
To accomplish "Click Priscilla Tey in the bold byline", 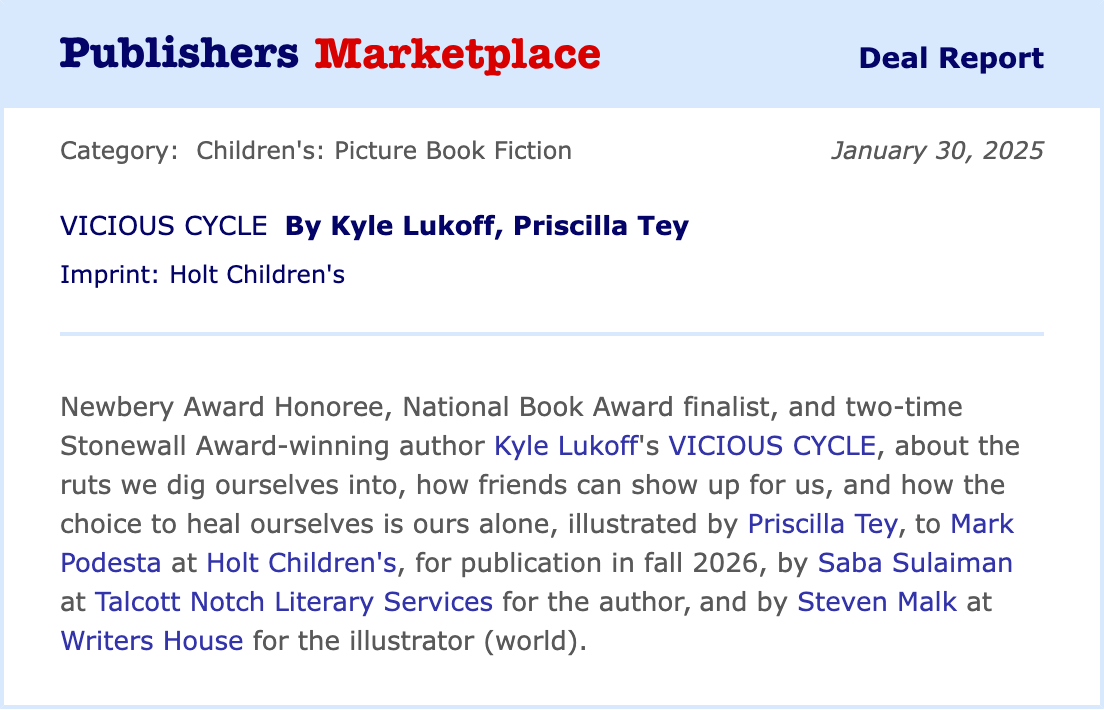I will (601, 226).
